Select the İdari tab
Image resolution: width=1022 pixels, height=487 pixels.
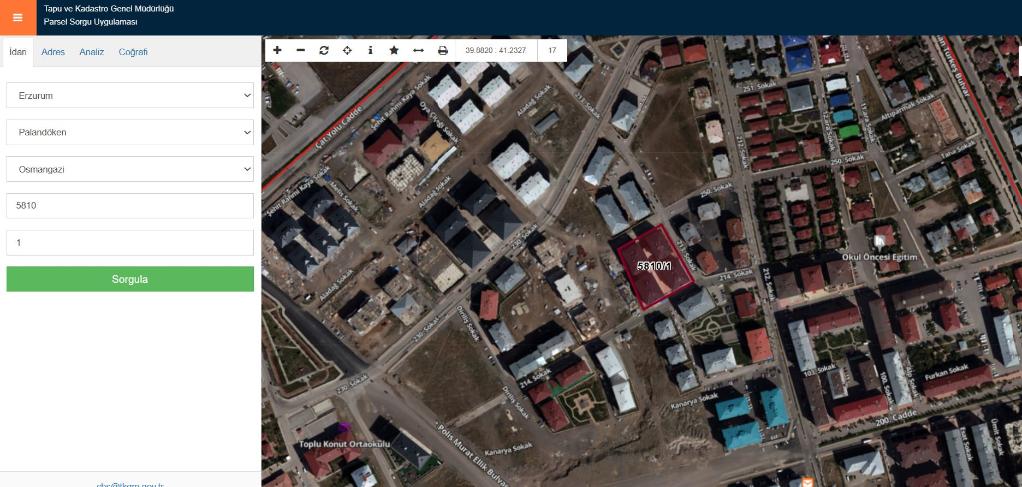[17, 52]
